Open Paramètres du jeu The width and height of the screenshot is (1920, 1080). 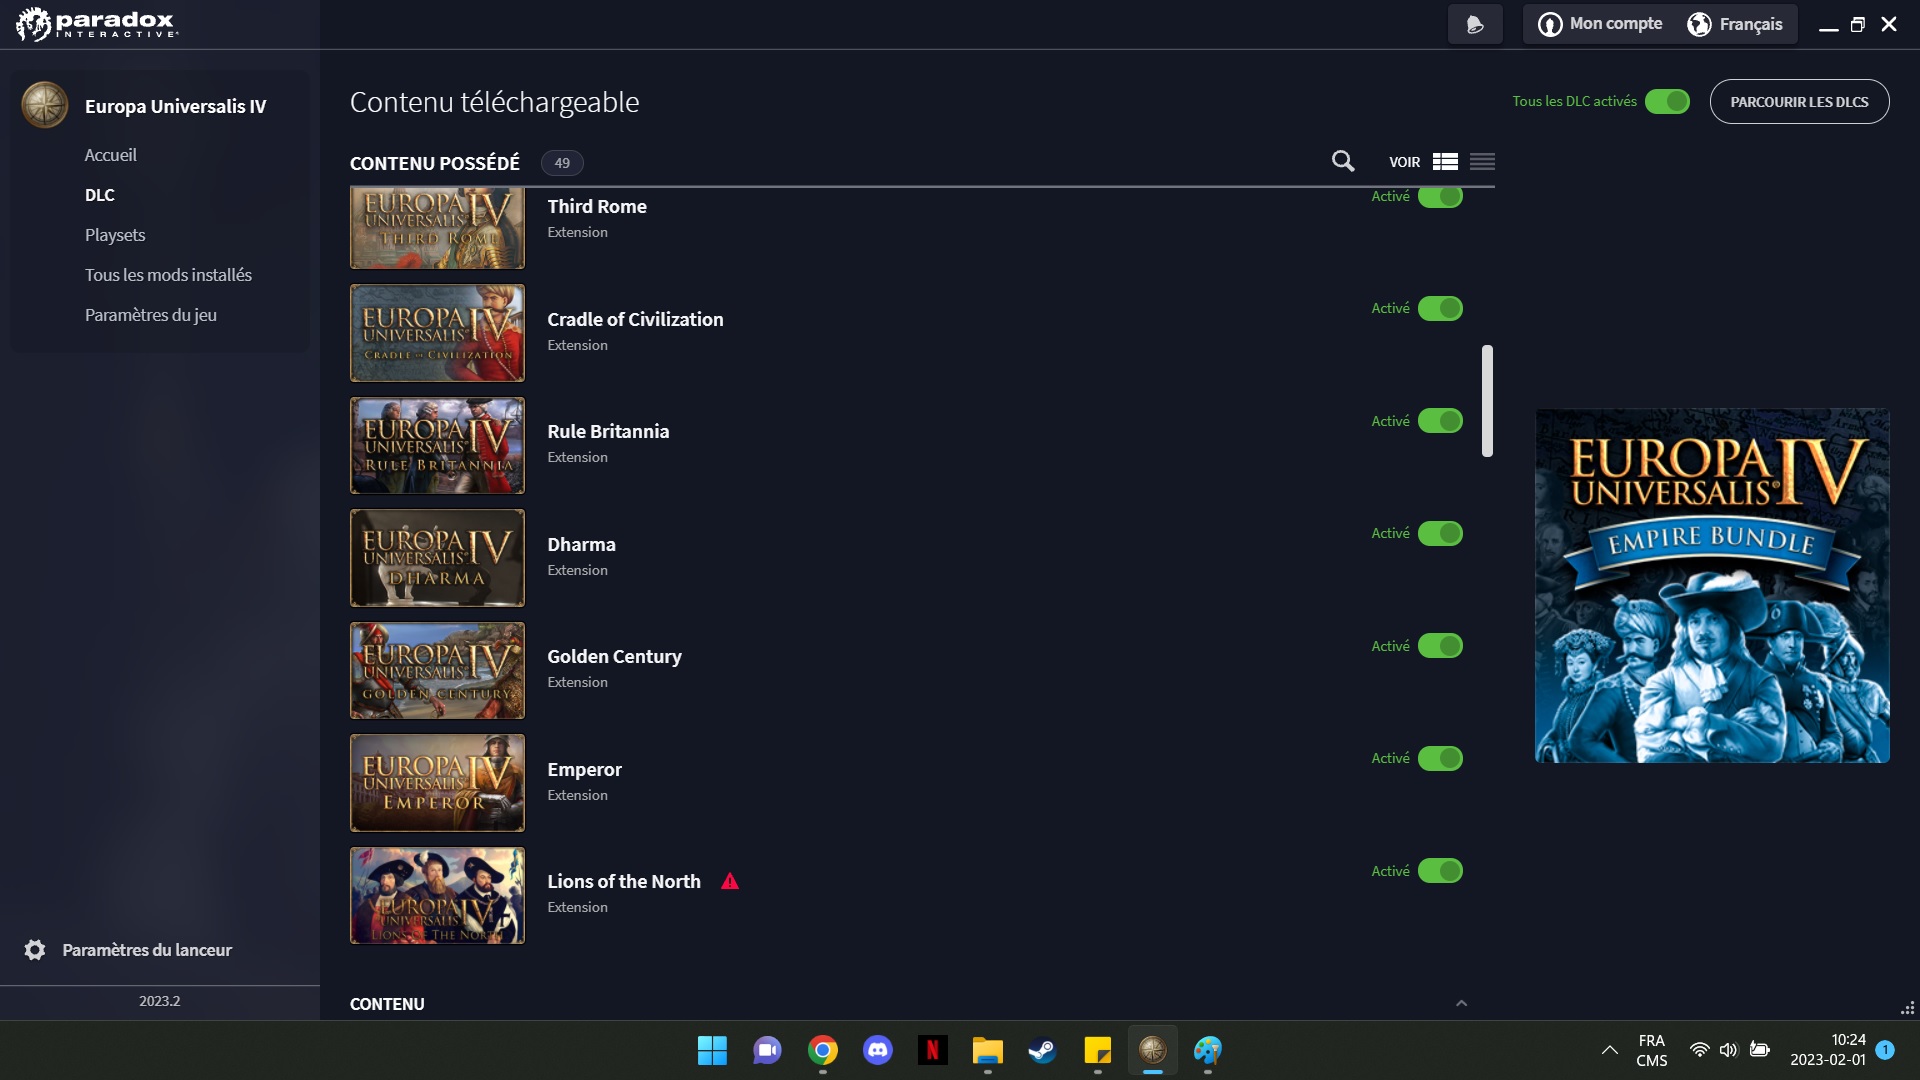click(x=151, y=315)
